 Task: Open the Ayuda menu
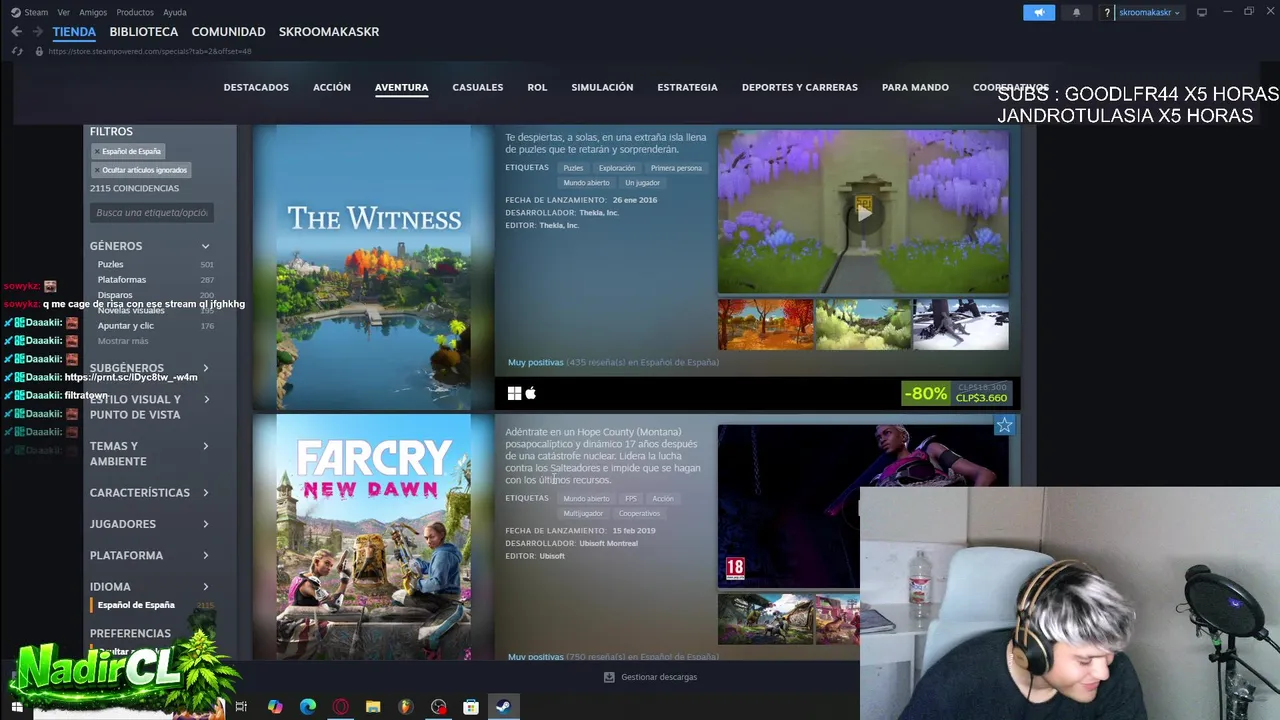175,12
